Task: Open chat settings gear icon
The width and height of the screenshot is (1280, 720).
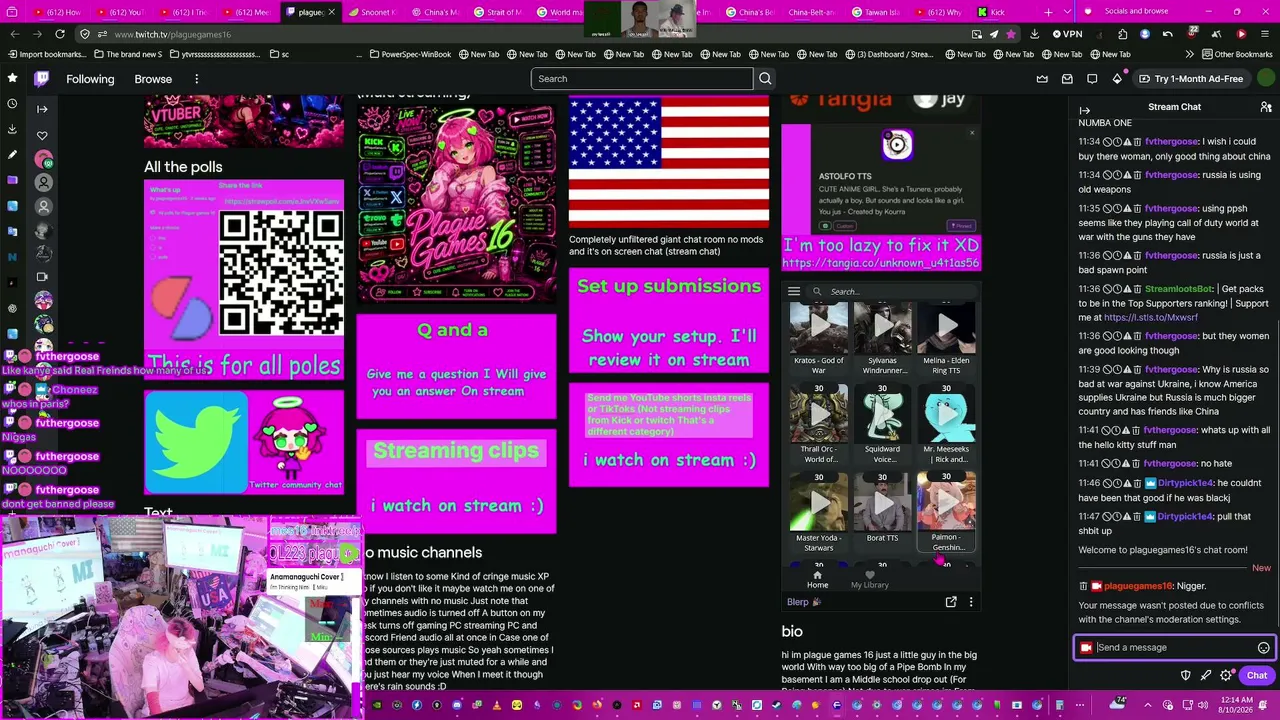Action: pyautogui.click(x=1226, y=676)
